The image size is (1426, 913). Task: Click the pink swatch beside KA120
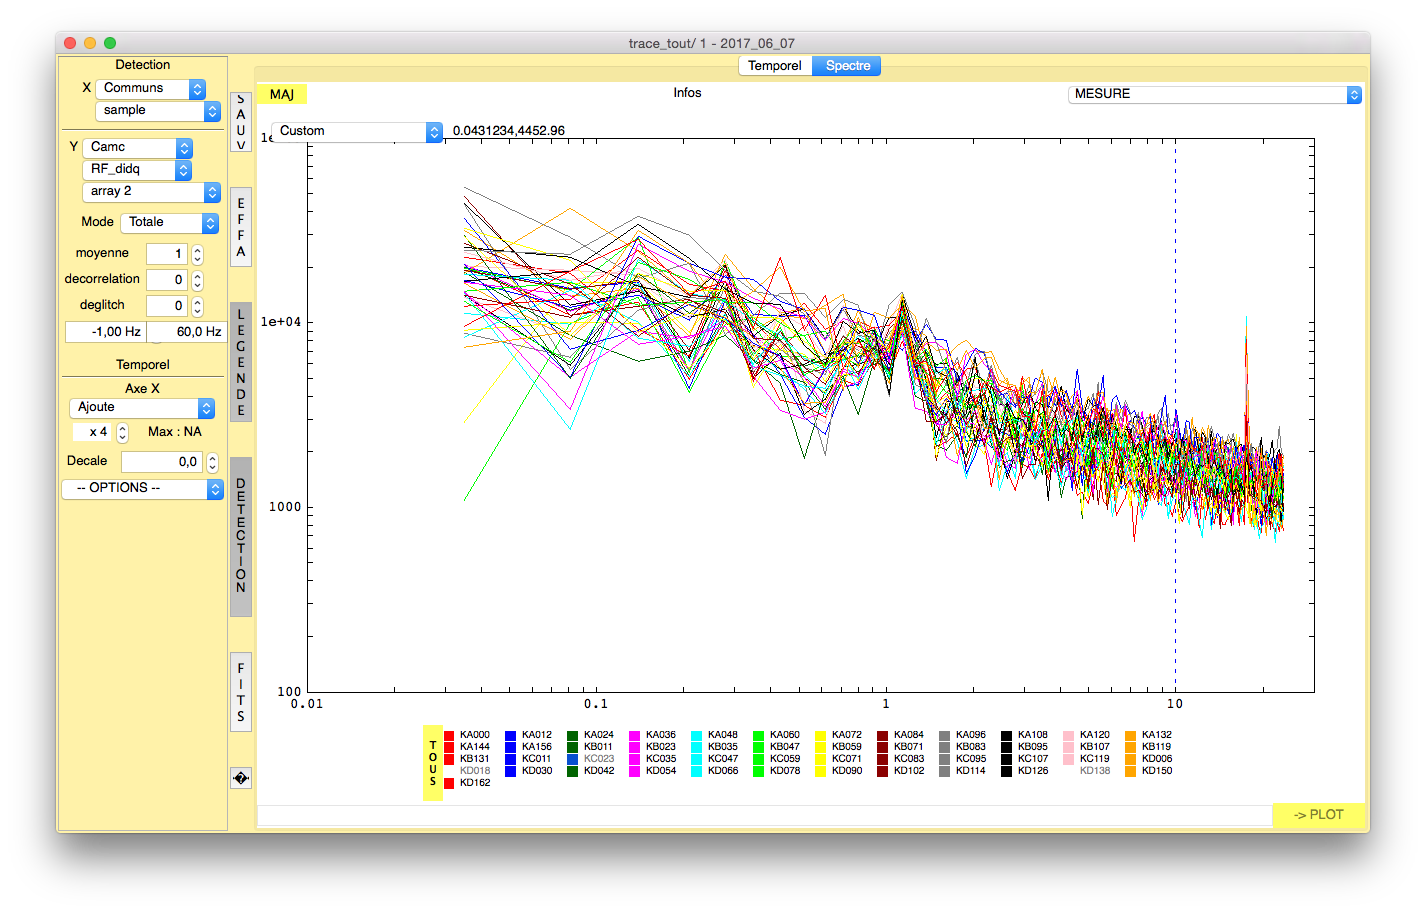(1069, 735)
